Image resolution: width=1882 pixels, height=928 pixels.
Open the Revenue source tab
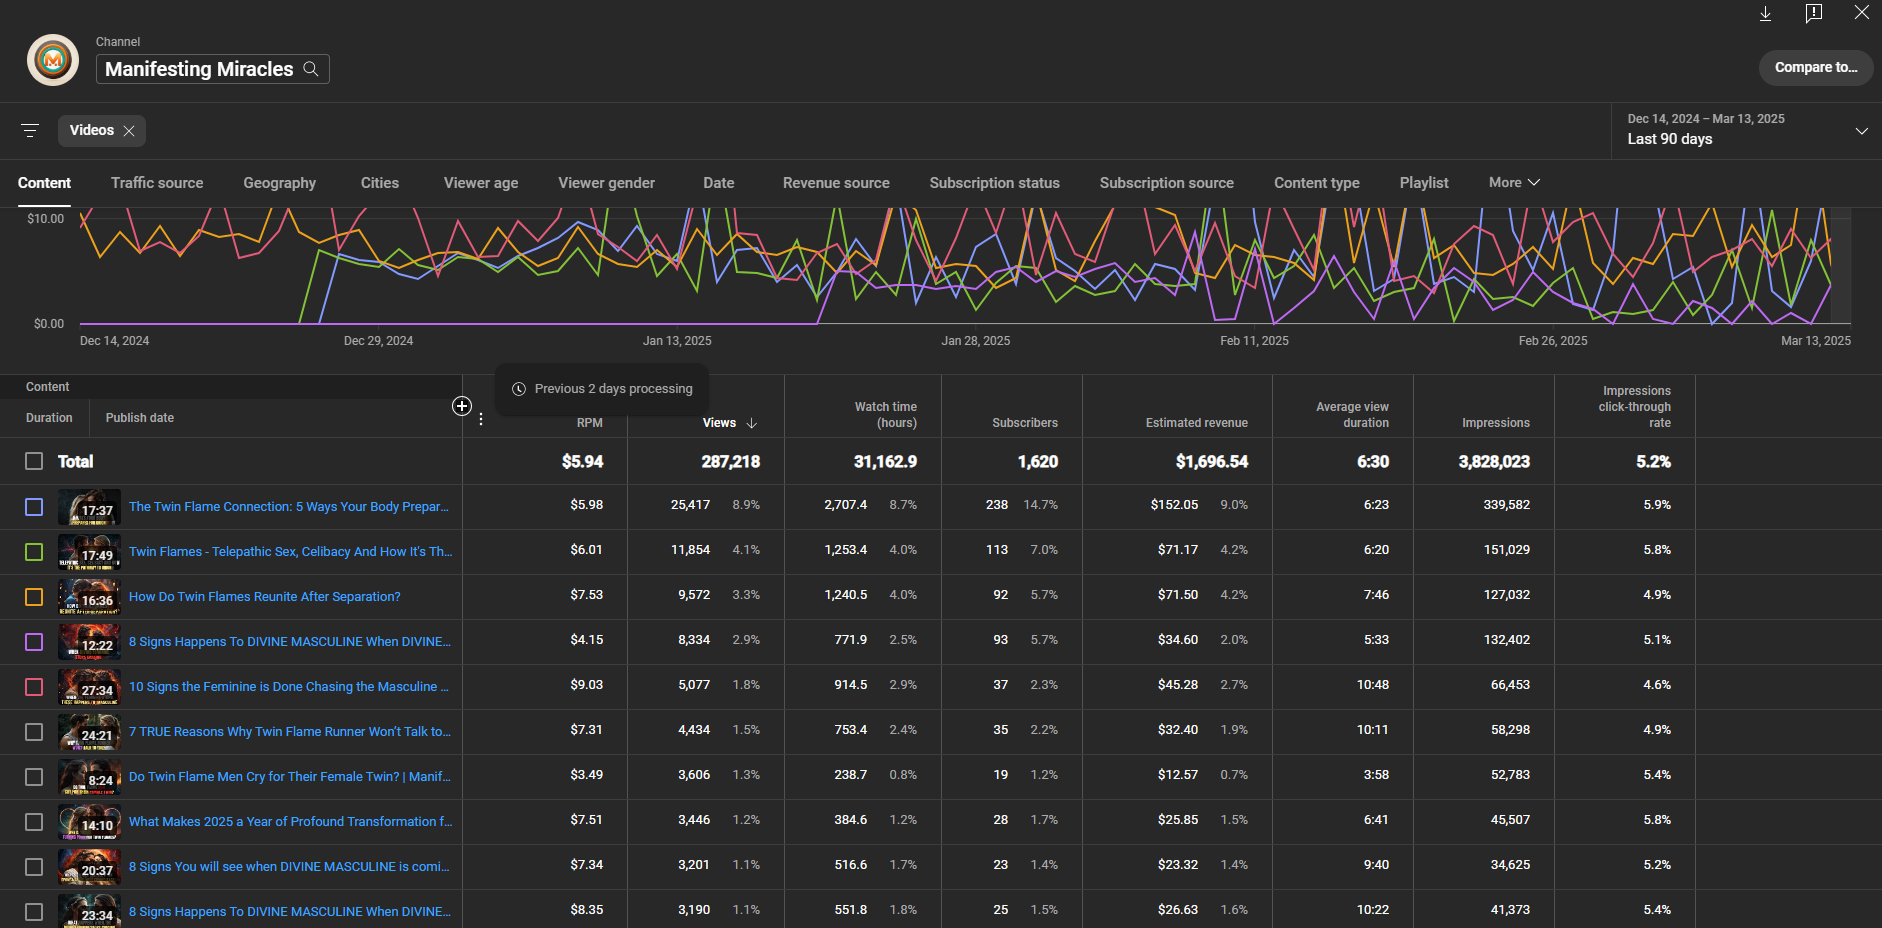click(836, 183)
